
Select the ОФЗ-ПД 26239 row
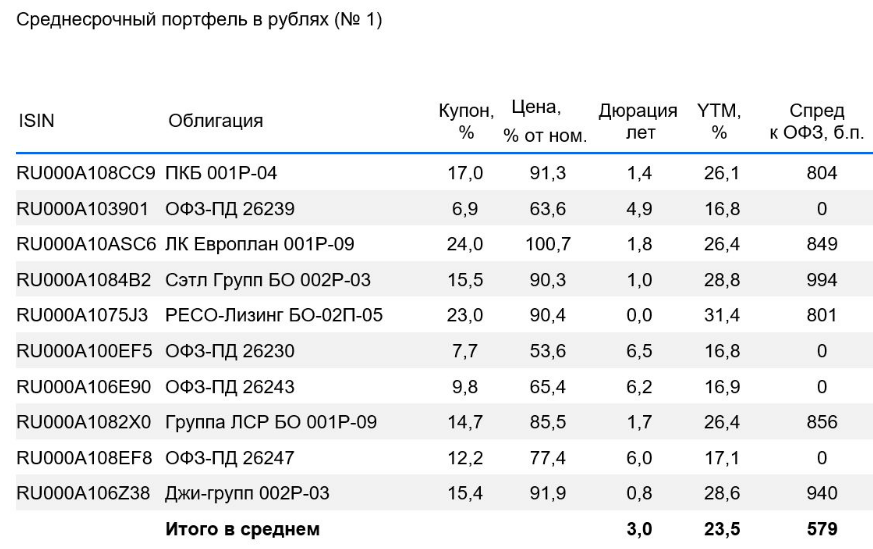(x=444, y=208)
